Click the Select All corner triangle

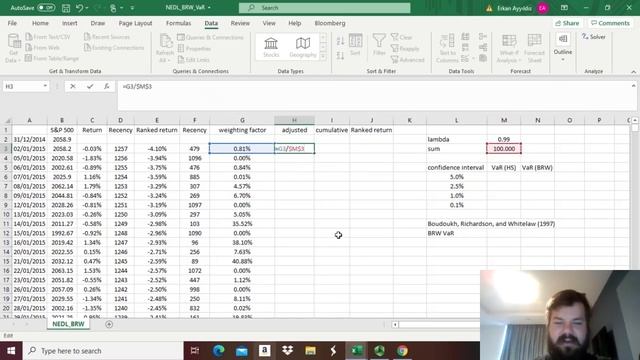(x=6, y=120)
